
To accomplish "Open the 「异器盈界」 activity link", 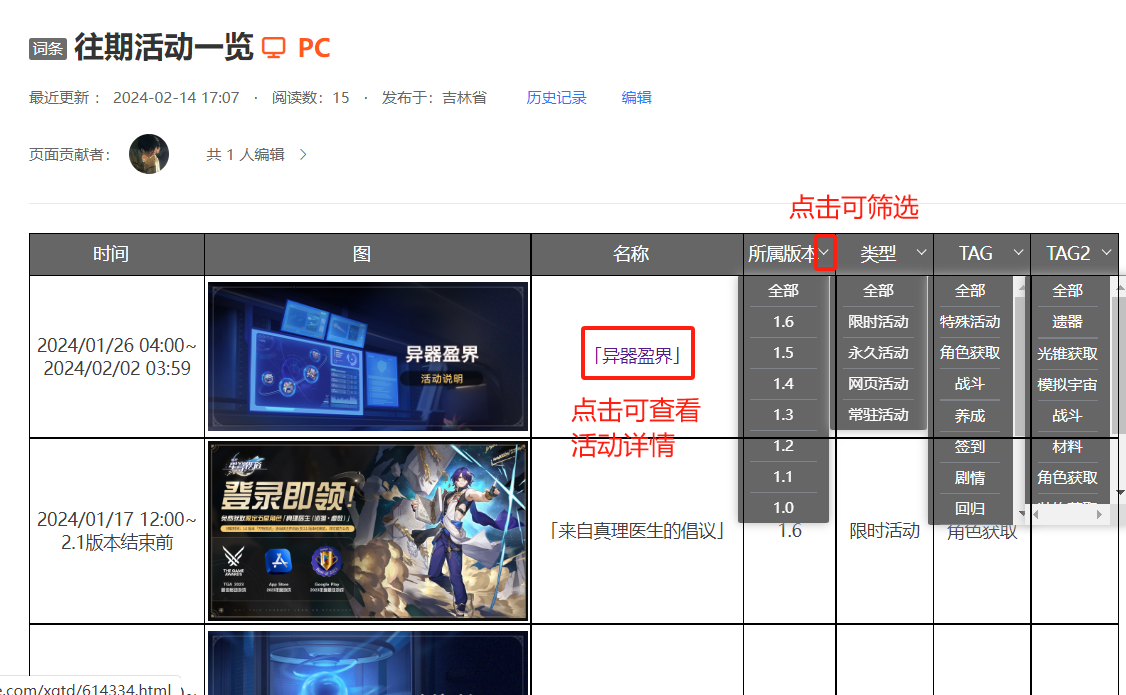I will coord(637,355).
